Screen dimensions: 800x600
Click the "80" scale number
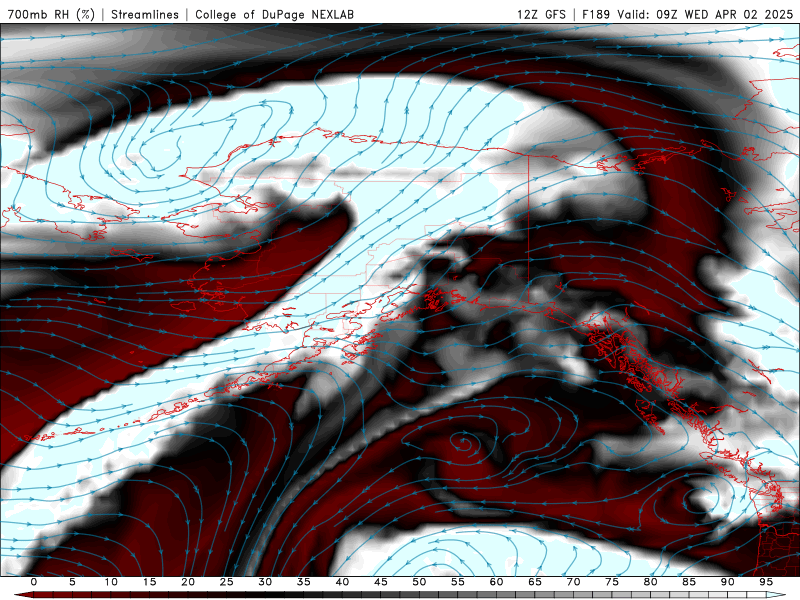click(650, 582)
